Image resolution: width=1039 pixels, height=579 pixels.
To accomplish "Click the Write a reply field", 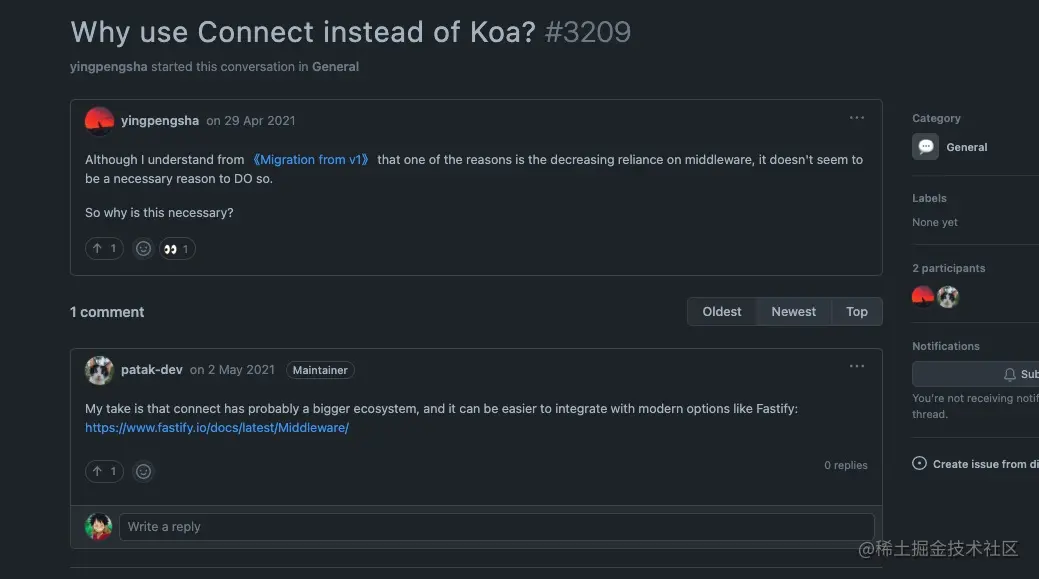I will tap(496, 527).
